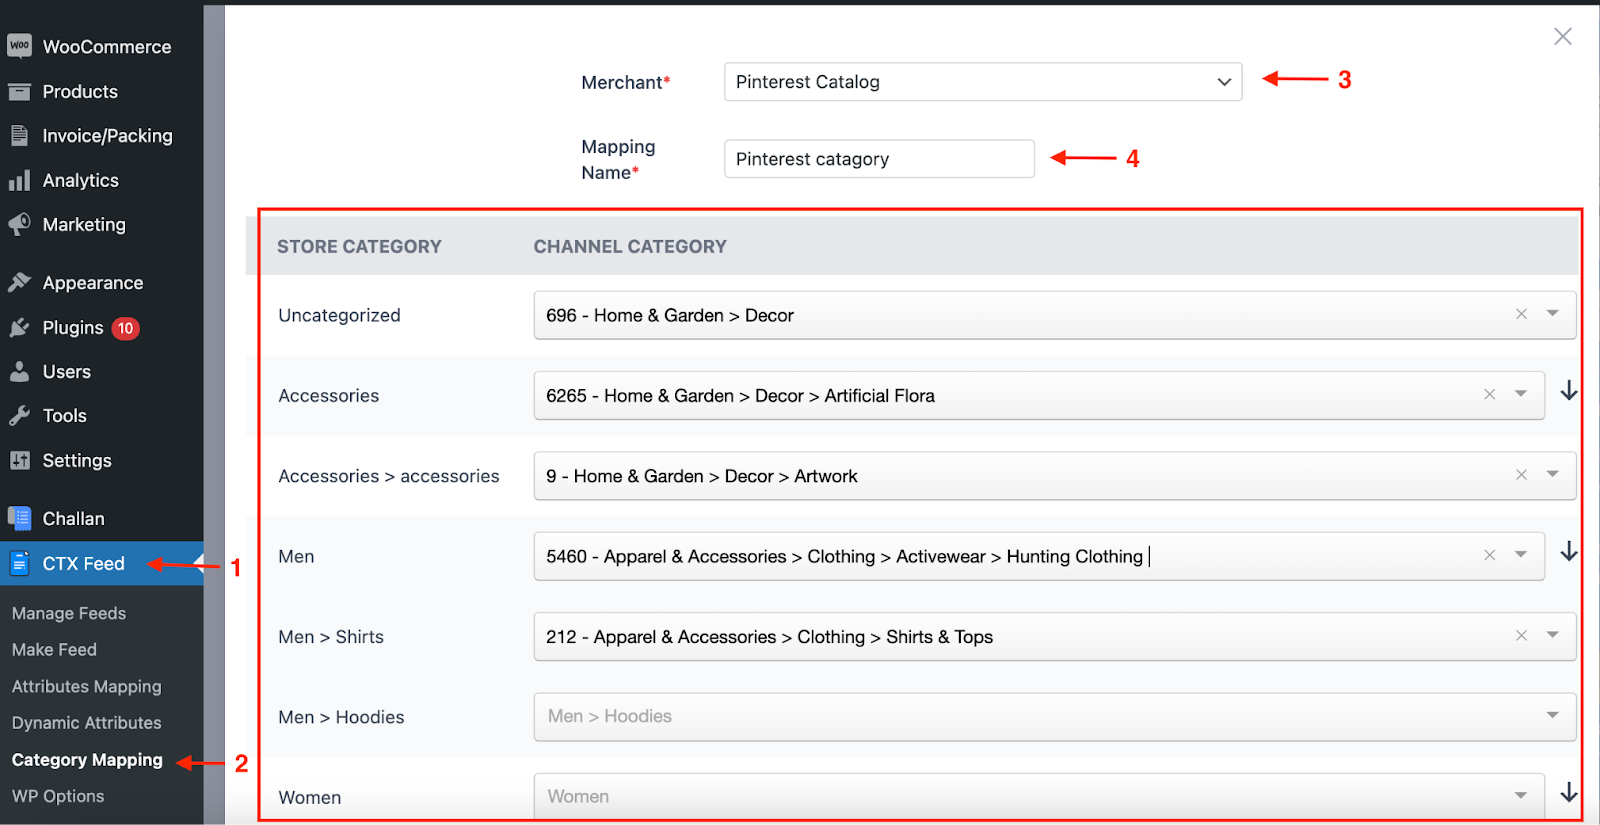The height and width of the screenshot is (825, 1600).
Task: Click the '696 - Home & Garden > Decor' field
Action: click(x=1055, y=315)
